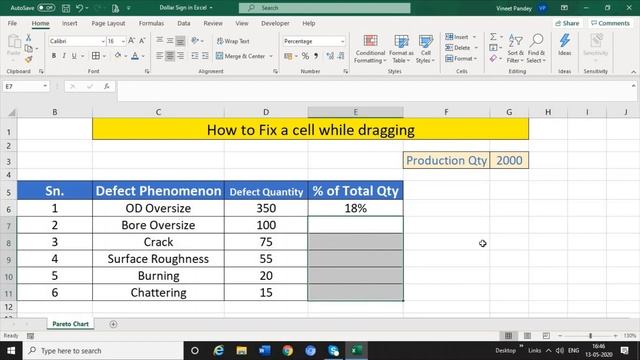
Task: Click Merge & Center button
Action: coord(240,56)
